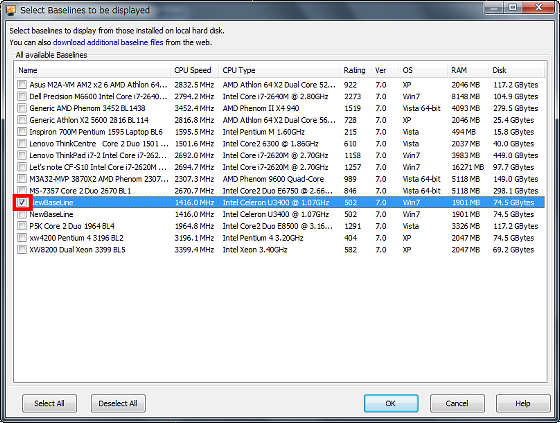Toggle the Lenovo ThinkCentre Core 2 Duo checkbox
This screenshot has height=423, width=560.
point(22,143)
